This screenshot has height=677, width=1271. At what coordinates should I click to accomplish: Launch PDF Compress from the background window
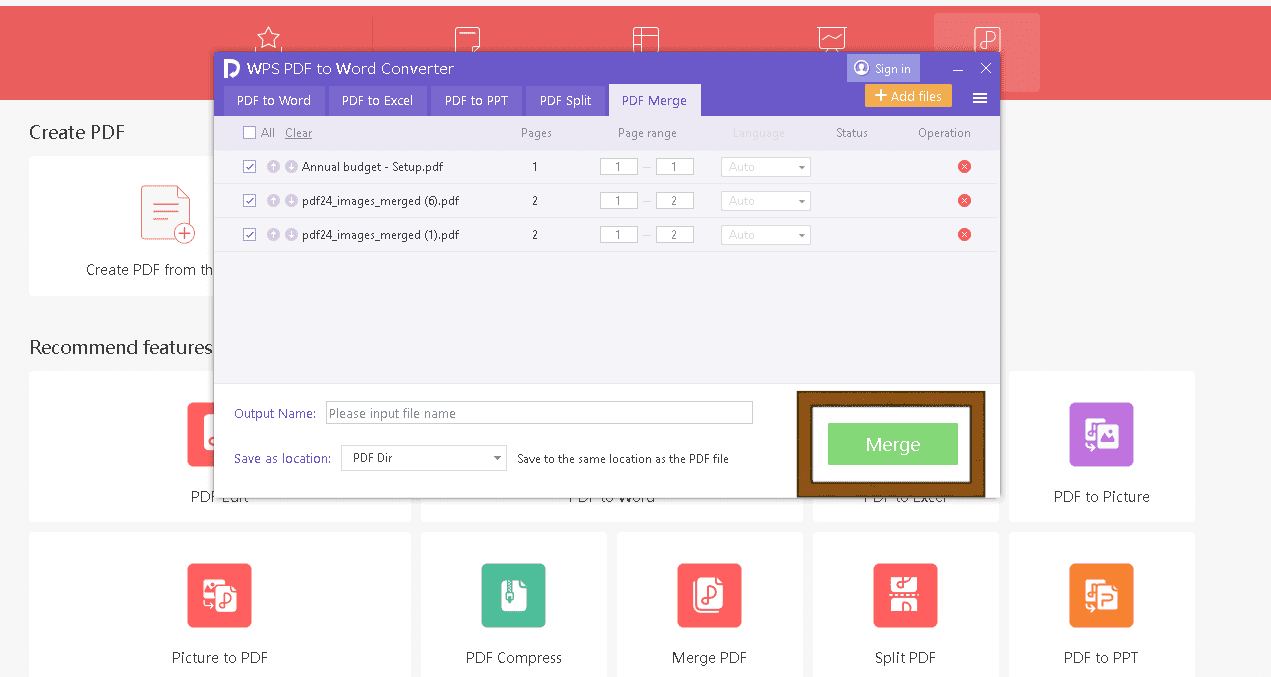point(513,595)
